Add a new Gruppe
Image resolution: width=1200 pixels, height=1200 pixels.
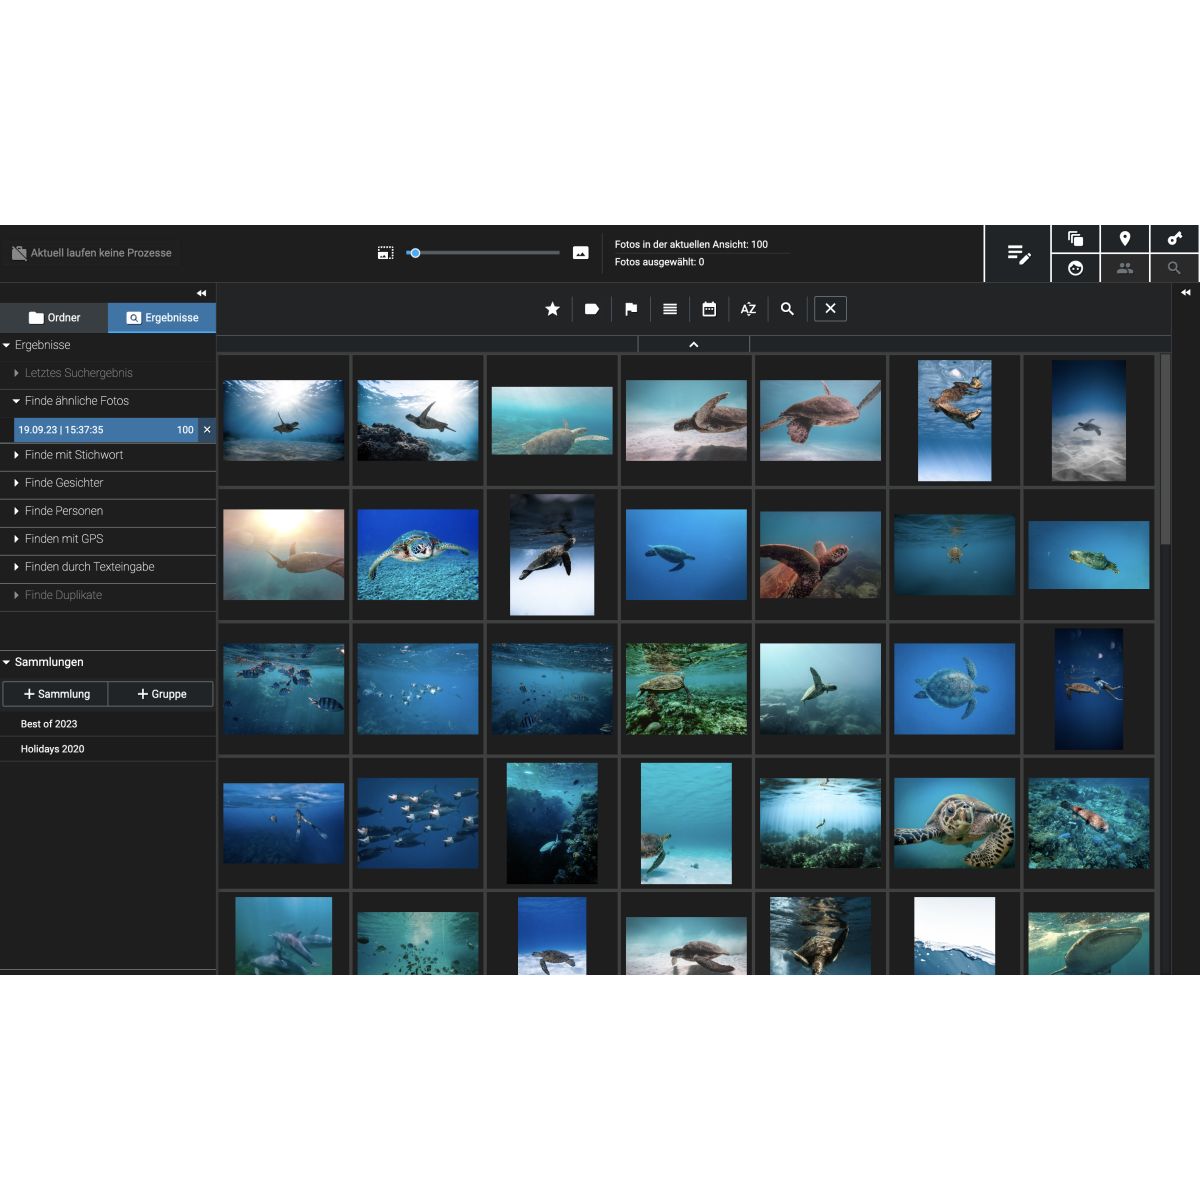point(161,694)
